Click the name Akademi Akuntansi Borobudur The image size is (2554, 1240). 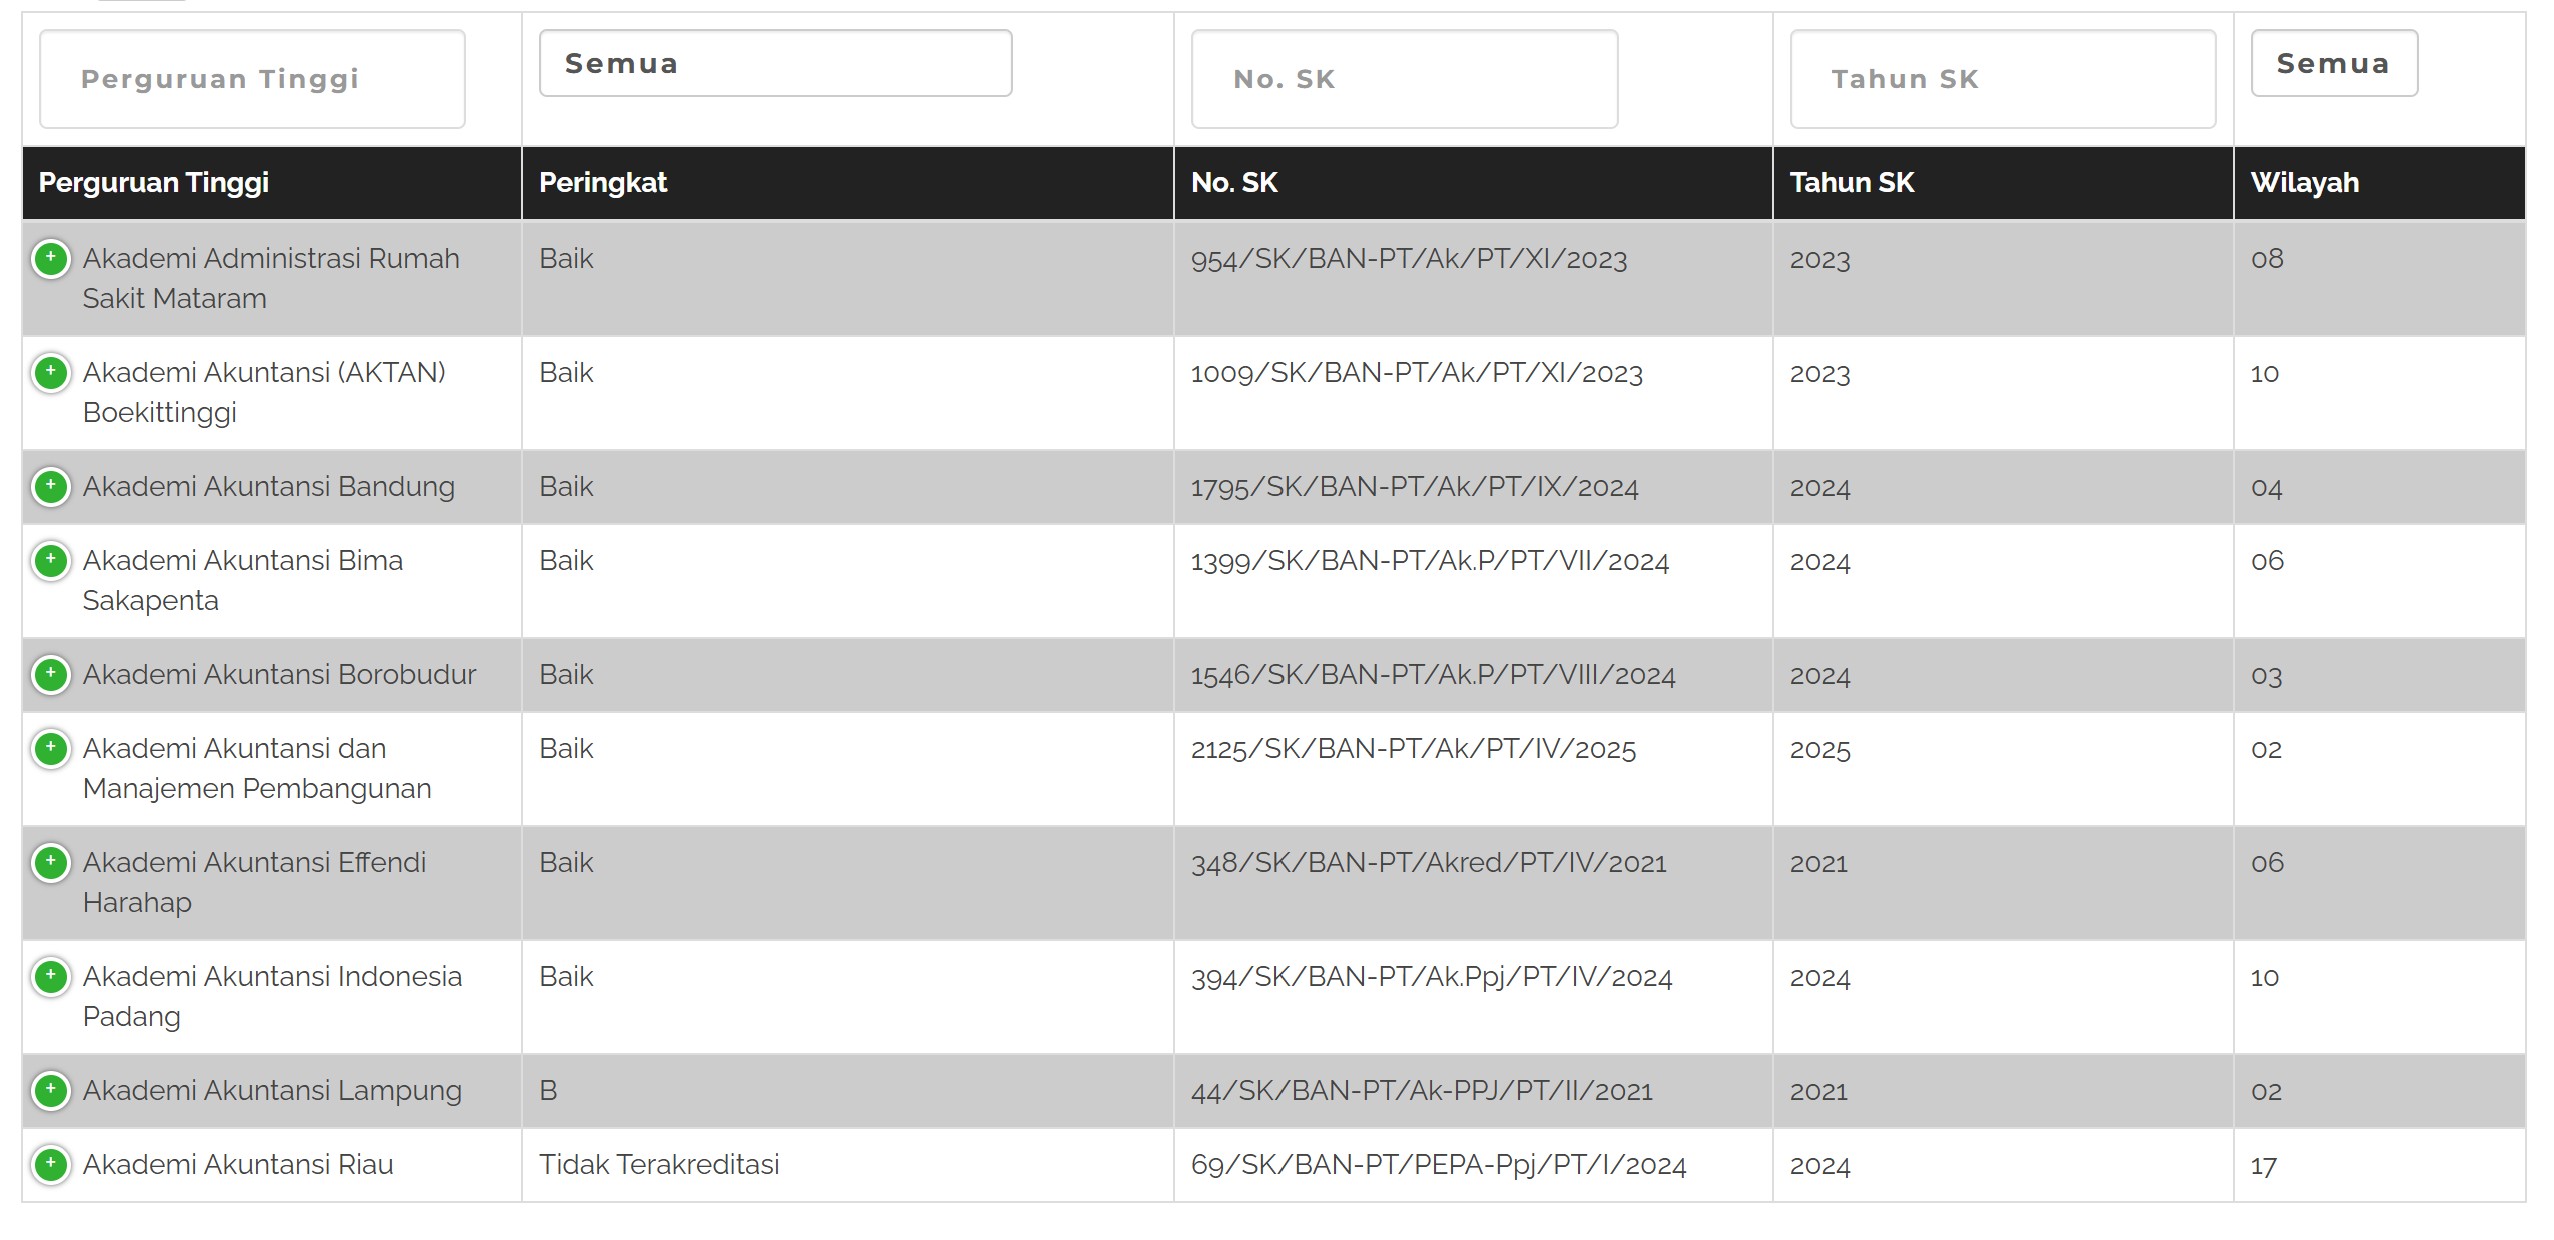[x=279, y=675]
